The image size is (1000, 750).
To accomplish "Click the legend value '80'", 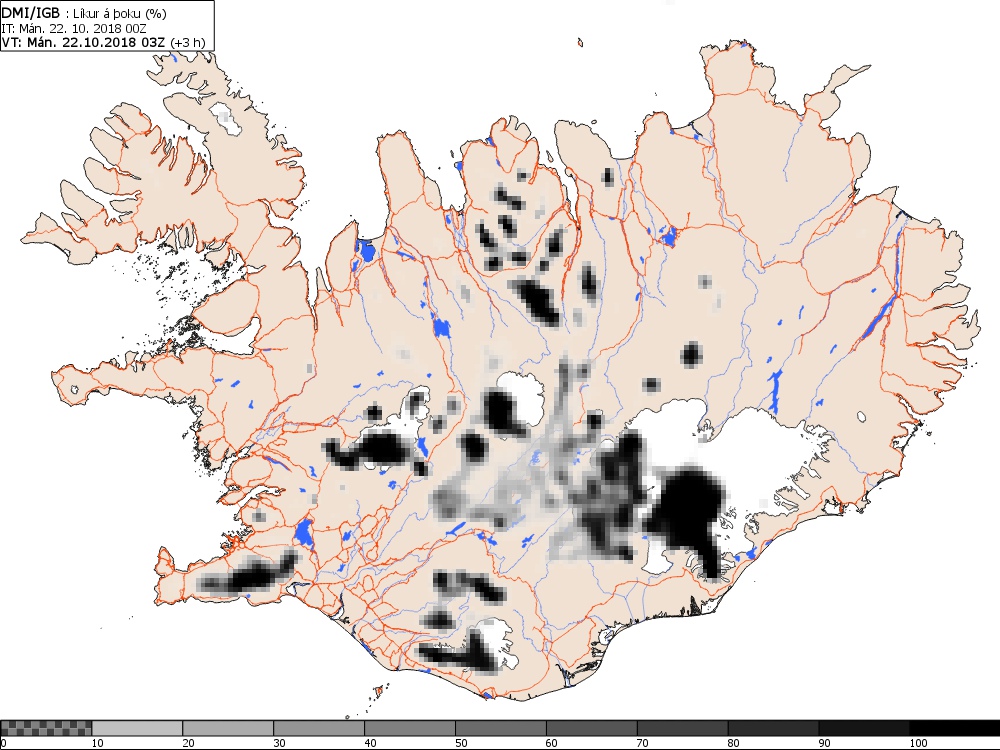I will click(734, 743).
